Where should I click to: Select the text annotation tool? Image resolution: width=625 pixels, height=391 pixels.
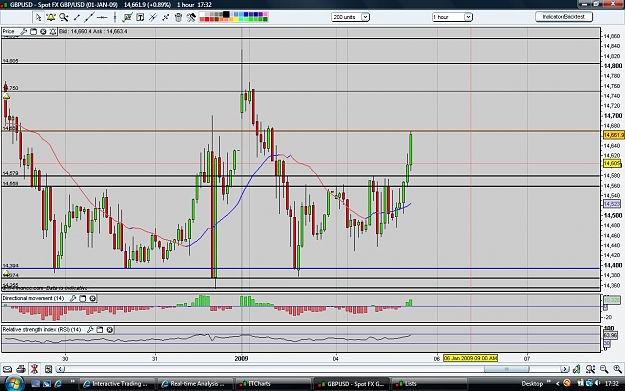coord(140,17)
